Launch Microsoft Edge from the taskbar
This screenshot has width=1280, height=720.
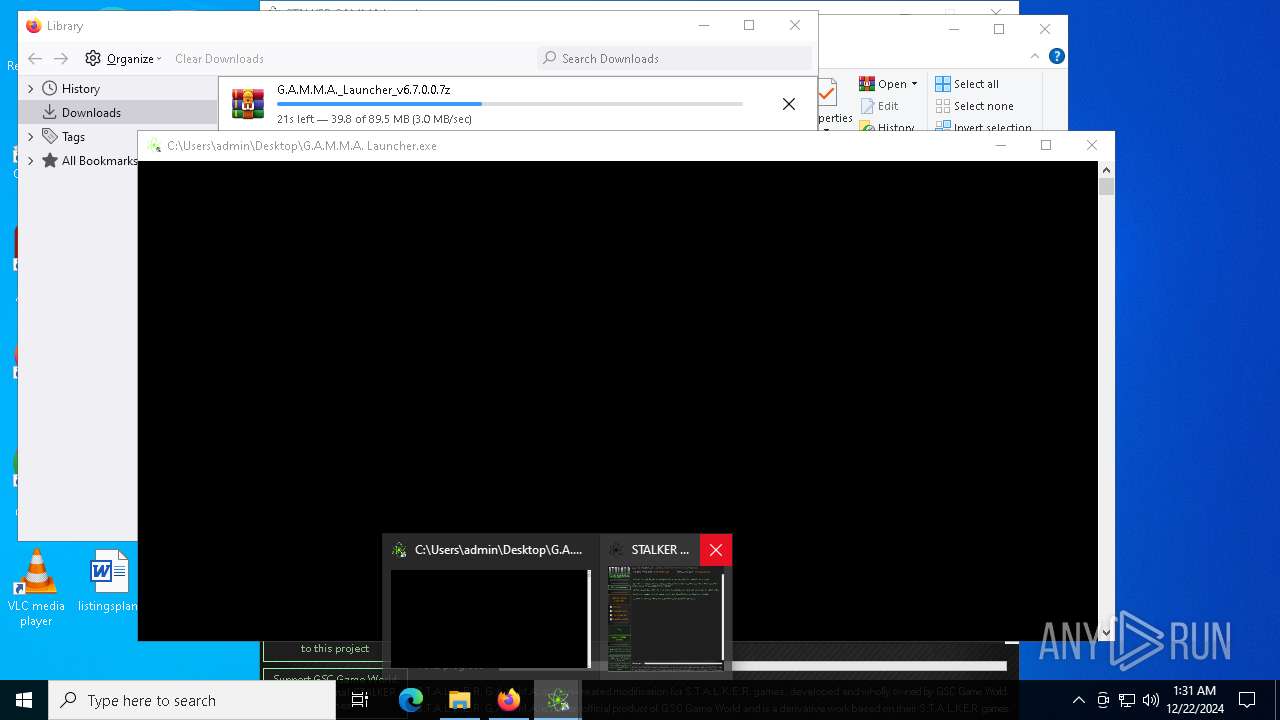coord(411,700)
